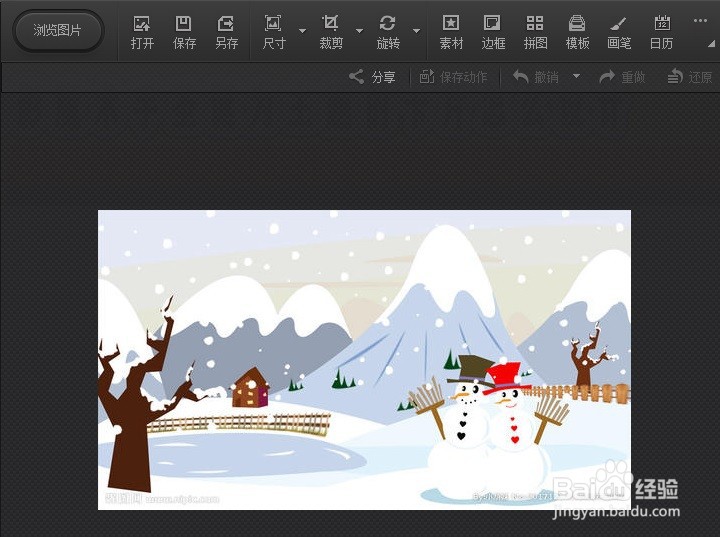Click the 重做 redo button
This screenshot has width=720, height=537.
pyautogui.click(x=622, y=77)
